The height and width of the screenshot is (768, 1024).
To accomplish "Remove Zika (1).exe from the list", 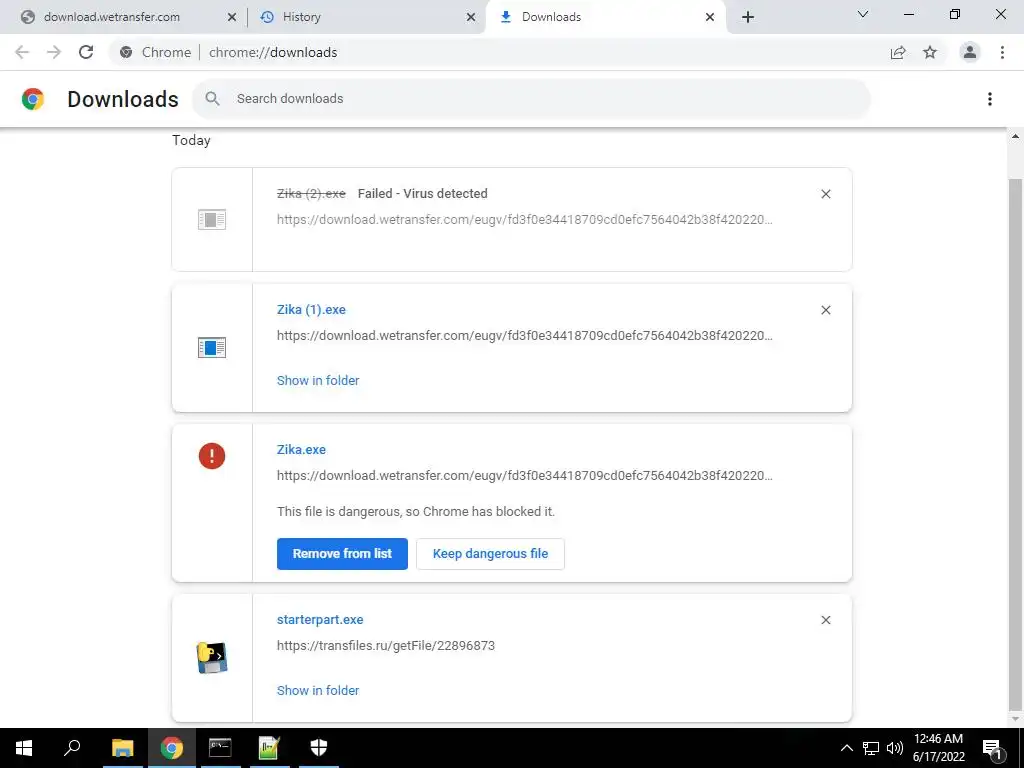I will coord(825,310).
